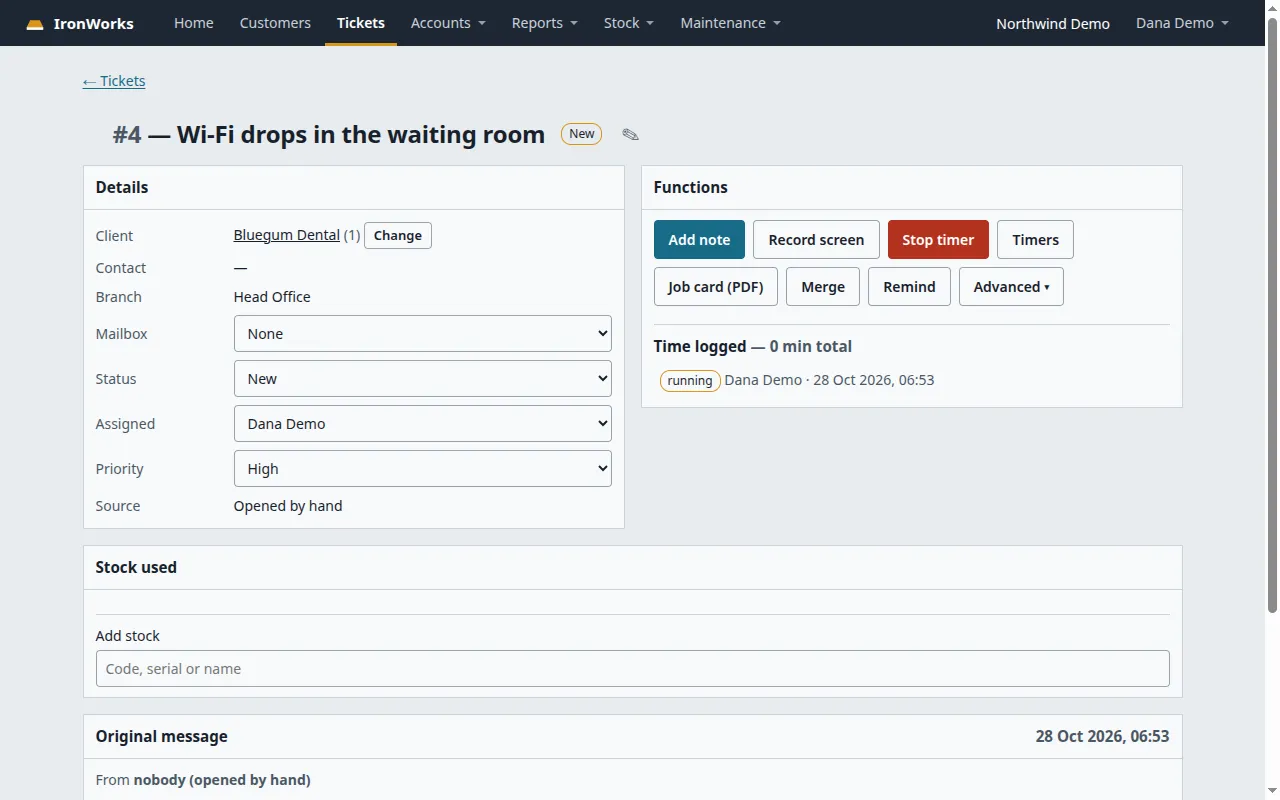
Task: Click the running timer badge
Action: pos(690,381)
